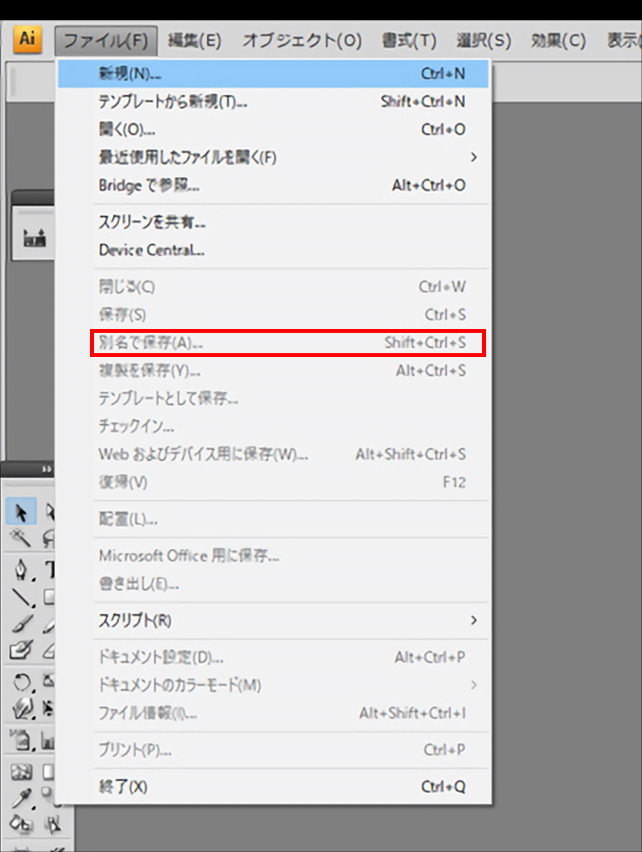Choose 別名で保存(A)... entry
The width and height of the screenshot is (642, 852).
[x=273, y=343]
